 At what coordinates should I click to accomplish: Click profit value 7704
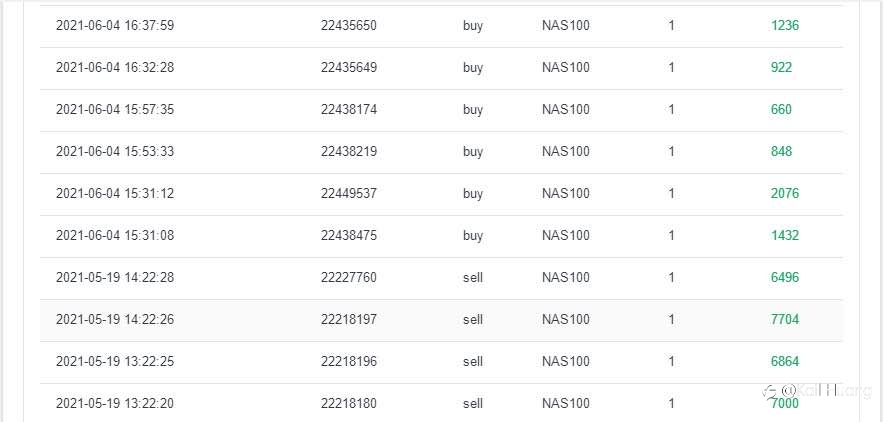[784, 319]
